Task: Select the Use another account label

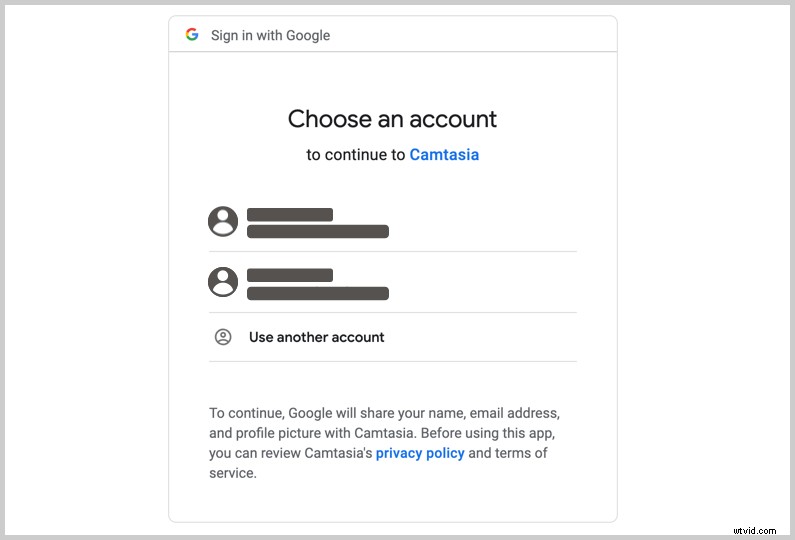Action: tap(316, 337)
